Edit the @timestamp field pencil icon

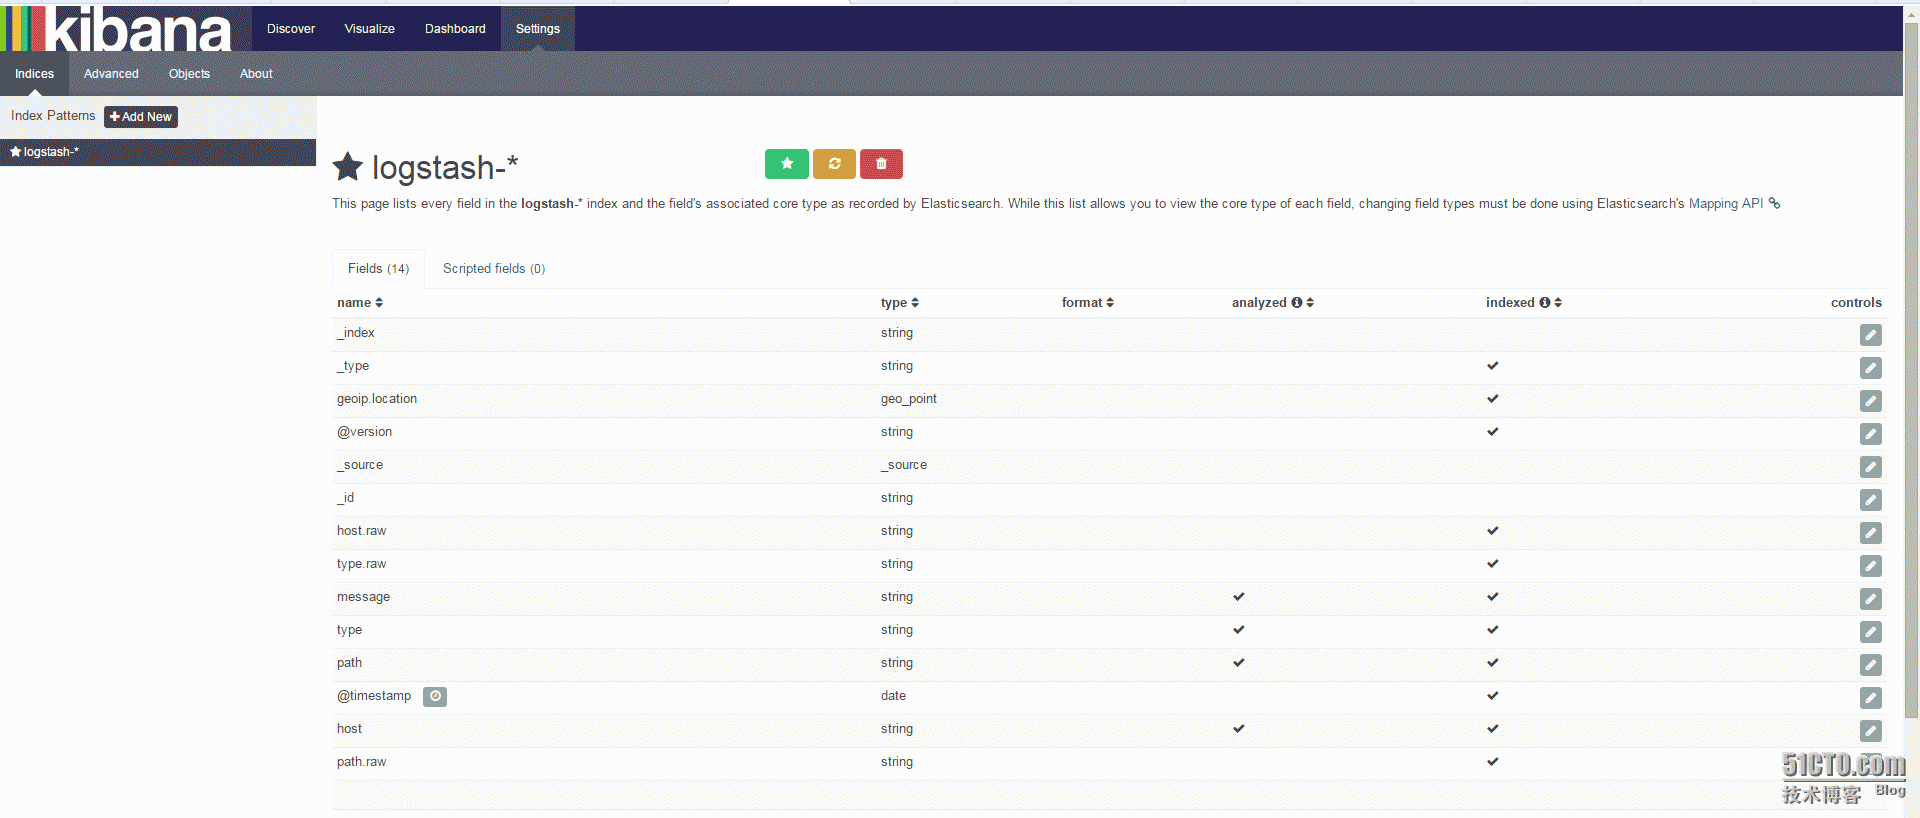point(1870,698)
